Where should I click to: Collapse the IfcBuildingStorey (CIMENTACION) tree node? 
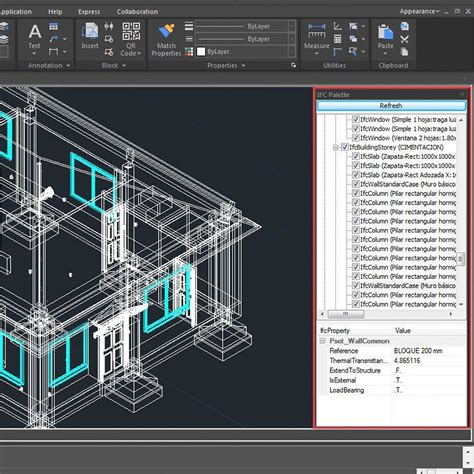click(x=336, y=147)
